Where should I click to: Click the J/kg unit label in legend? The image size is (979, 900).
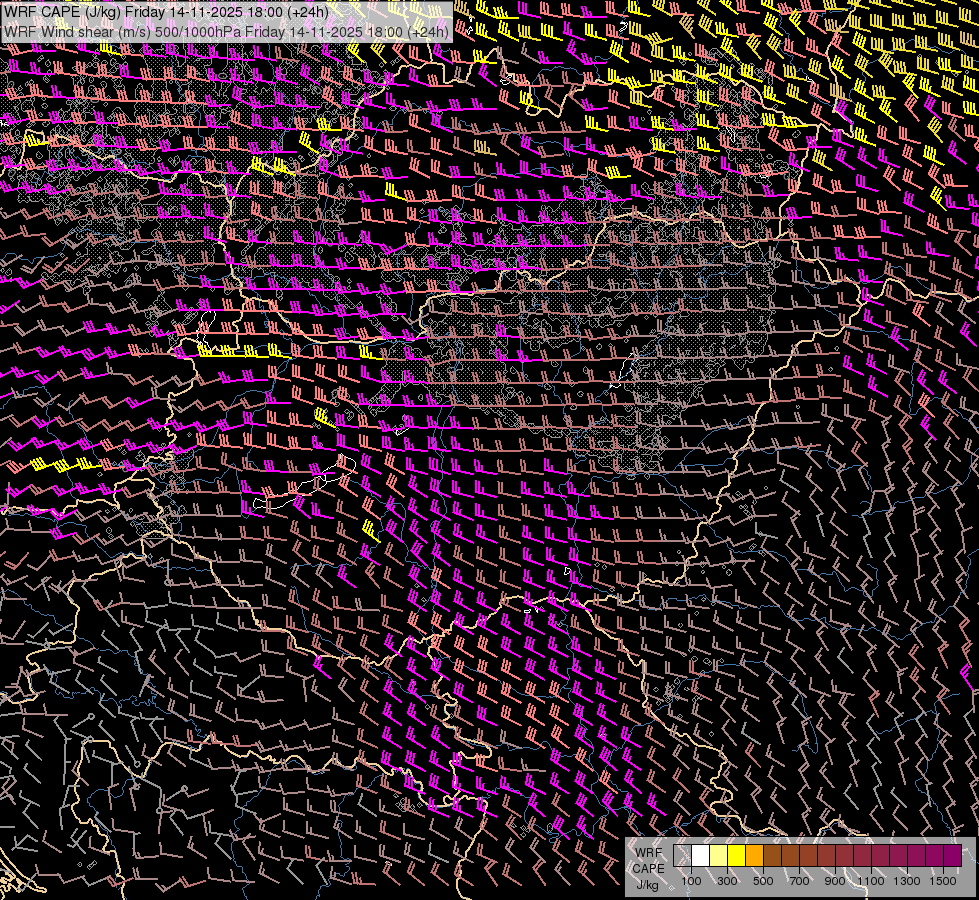pyautogui.click(x=647, y=885)
